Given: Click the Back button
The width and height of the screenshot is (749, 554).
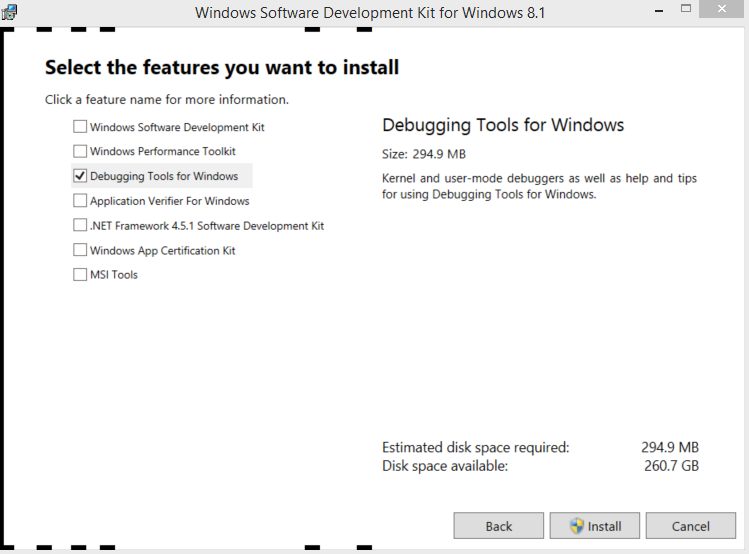Looking at the screenshot, I should (499, 526).
